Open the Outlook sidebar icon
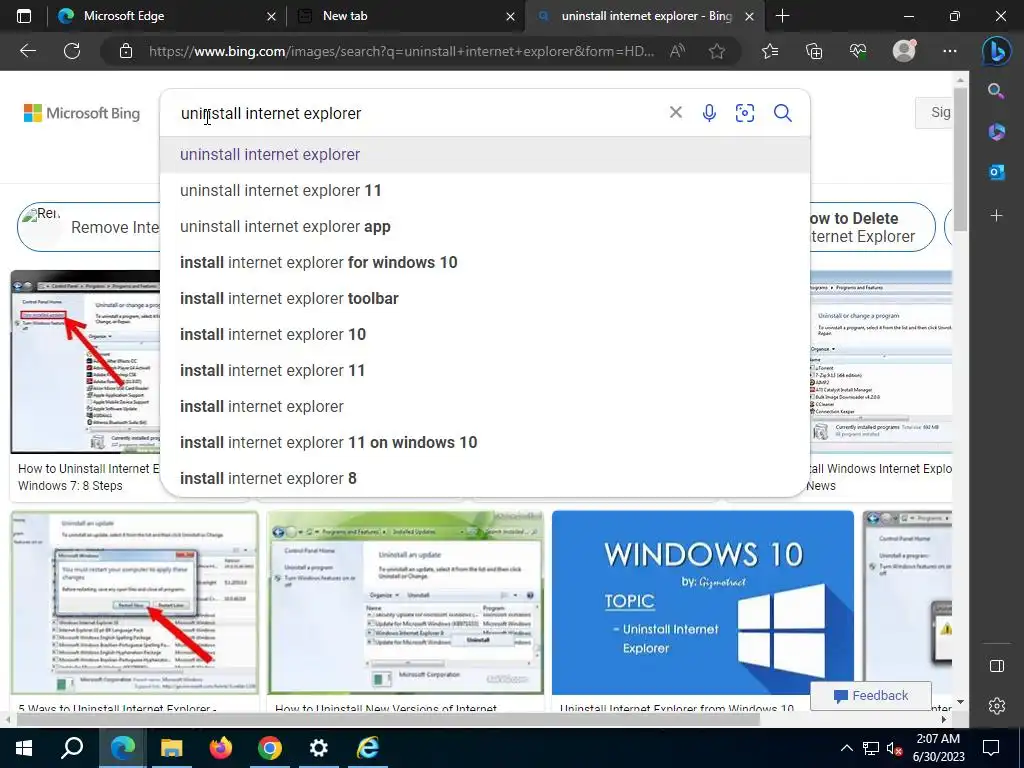 pyautogui.click(x=997, y=172)
